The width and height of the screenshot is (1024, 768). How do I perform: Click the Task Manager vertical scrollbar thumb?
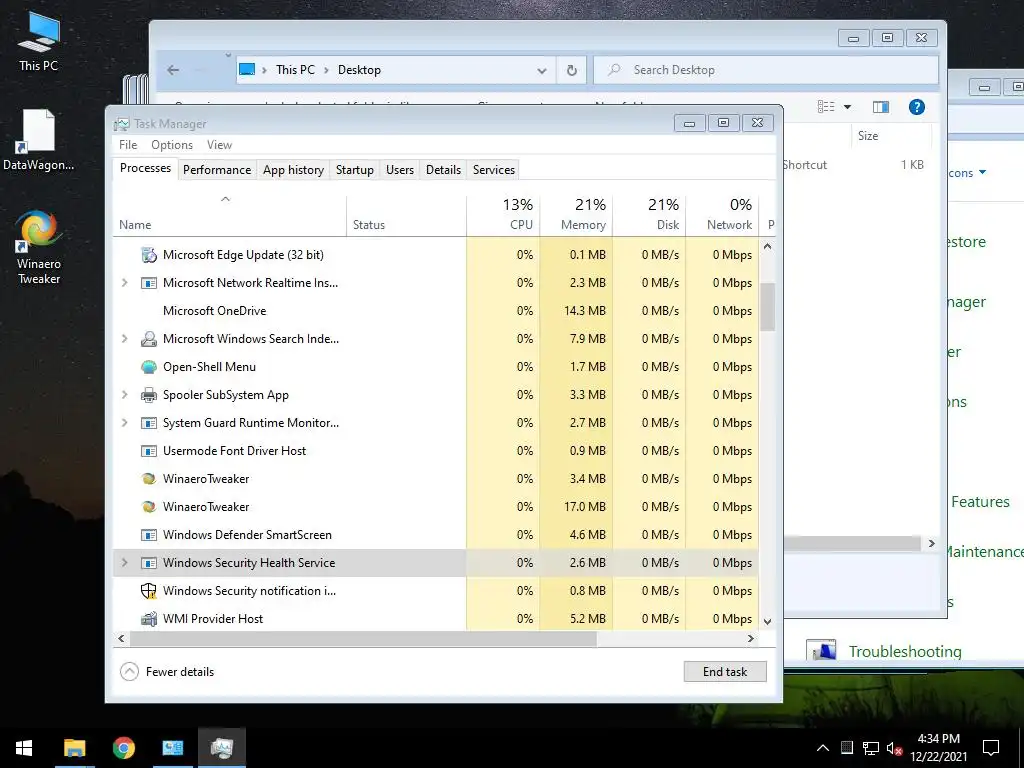767,307
